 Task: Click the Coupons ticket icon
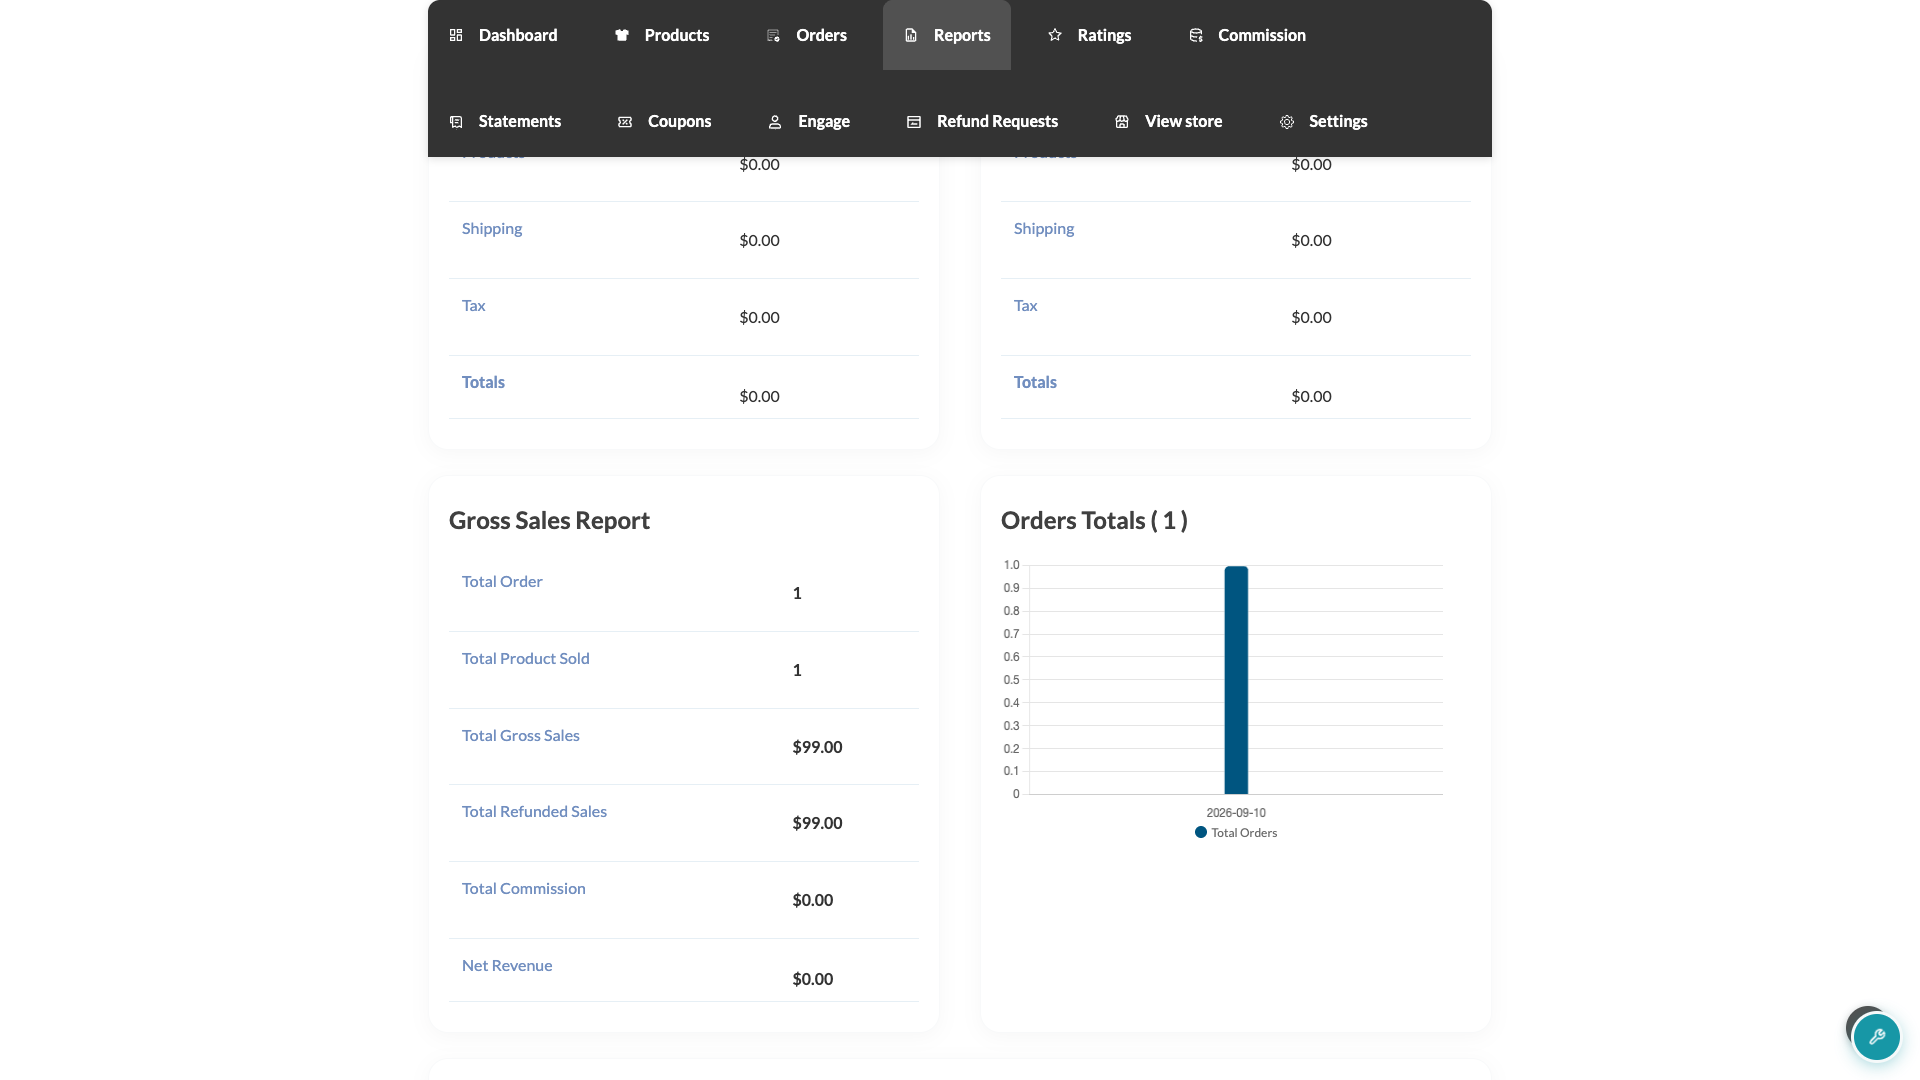tap(625, 121)
